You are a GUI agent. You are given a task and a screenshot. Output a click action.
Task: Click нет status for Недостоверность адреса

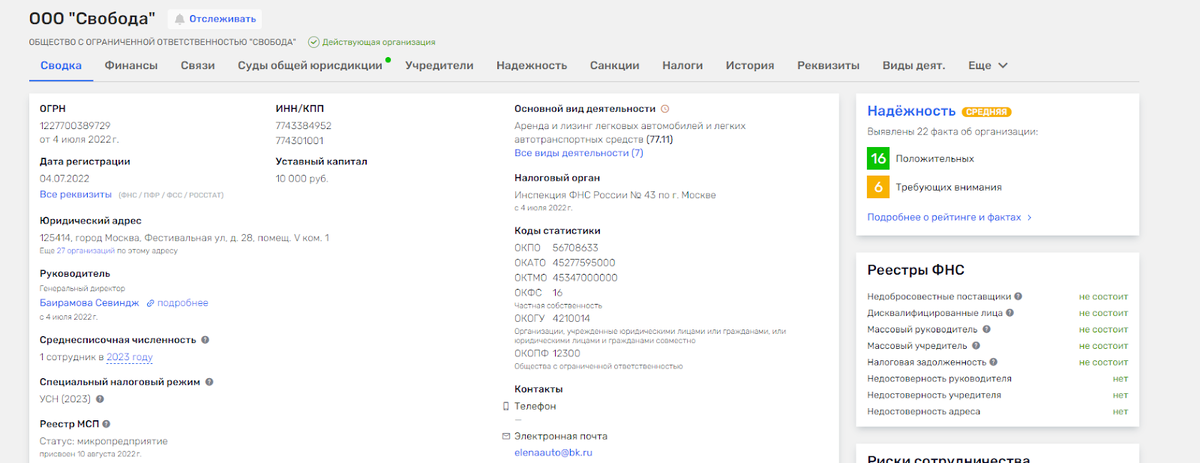coord(1120,412)
